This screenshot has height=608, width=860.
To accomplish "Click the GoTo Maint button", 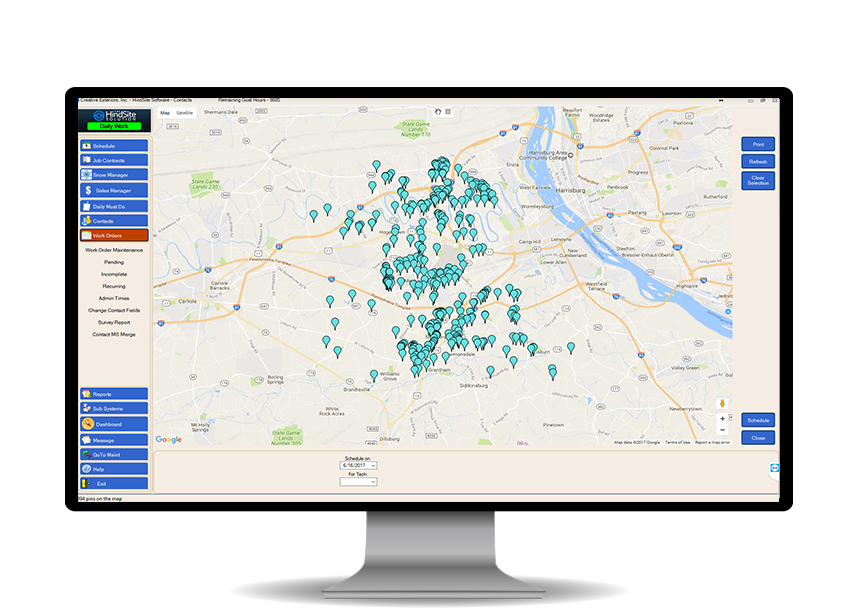I will point(114,454).
